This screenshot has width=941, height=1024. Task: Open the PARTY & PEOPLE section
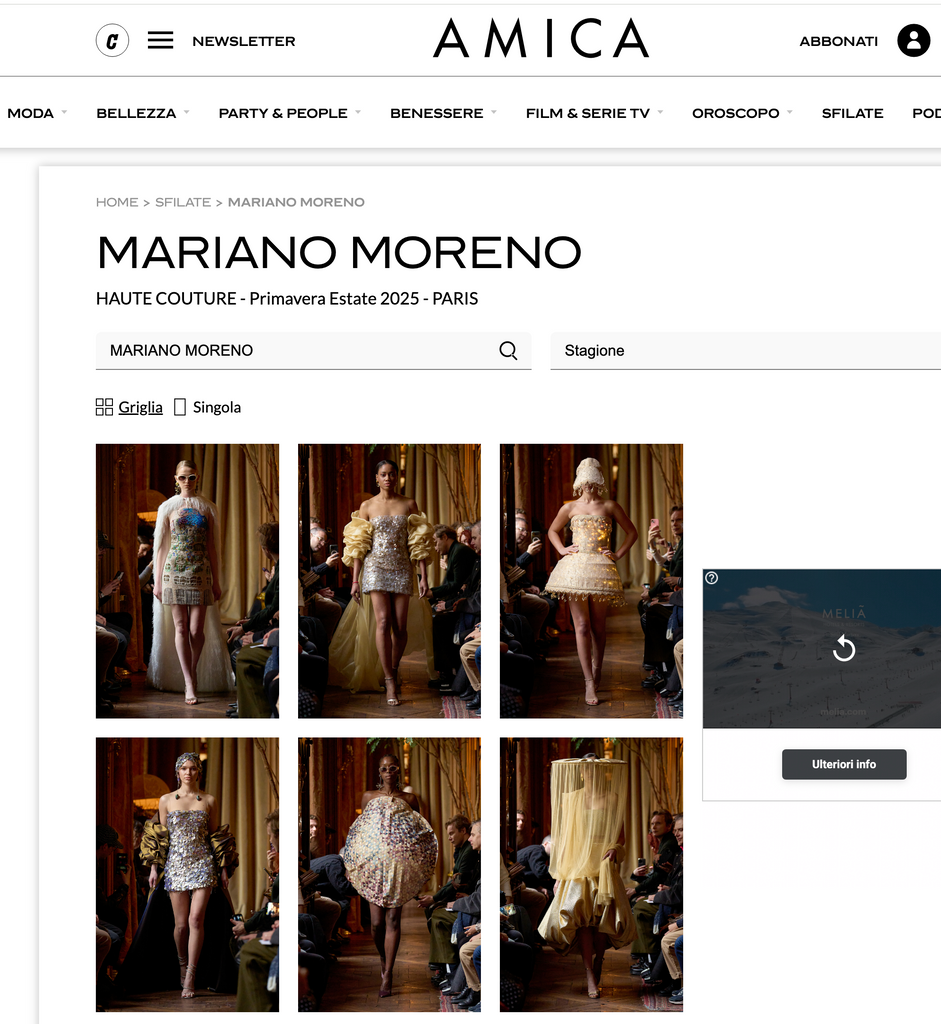(283, 113)
